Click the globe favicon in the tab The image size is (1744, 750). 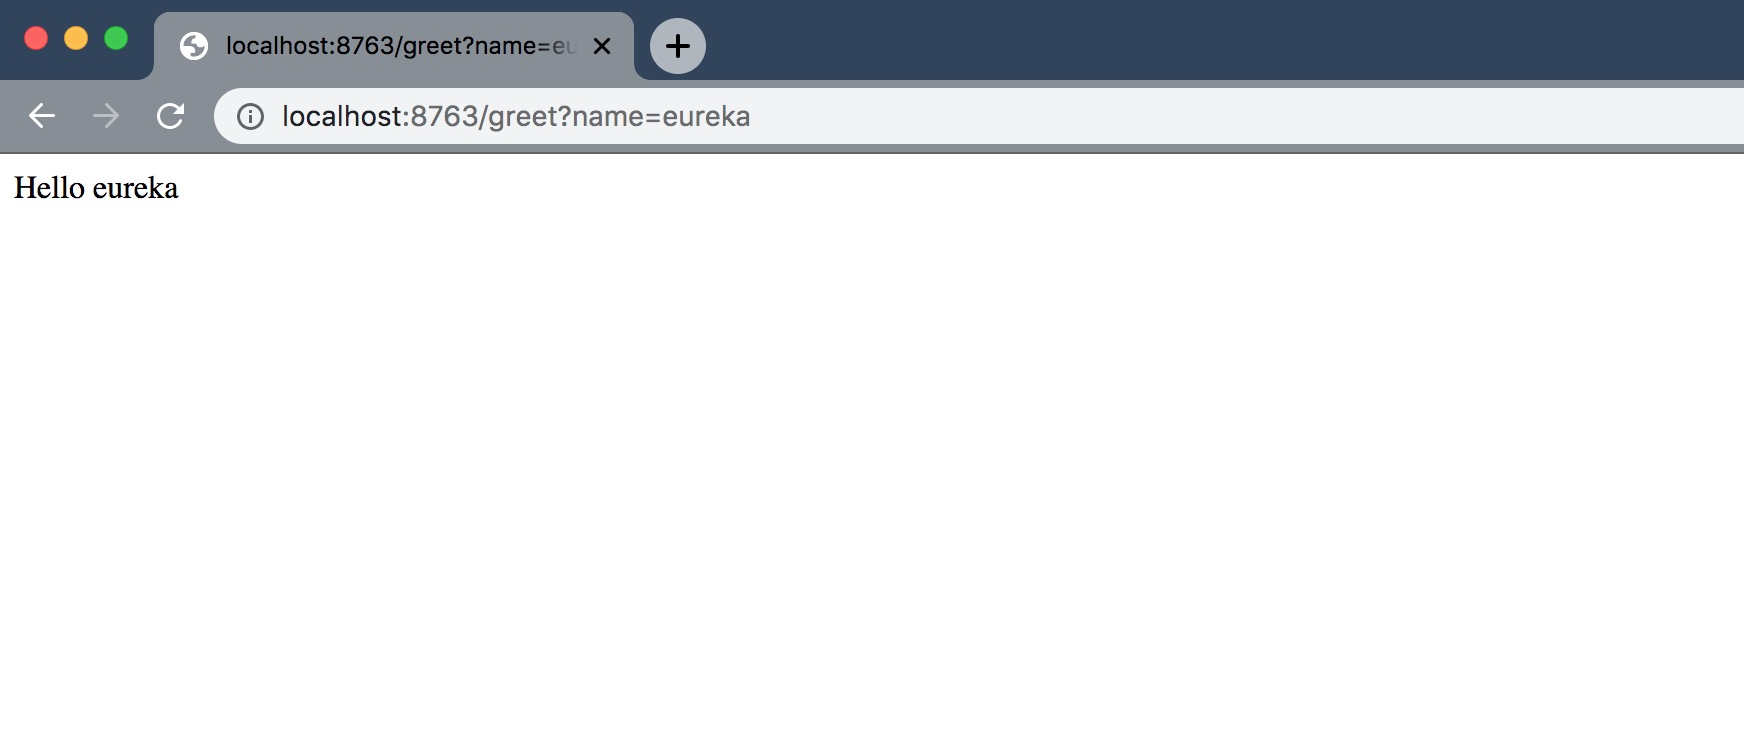pyautogui.click(x=194, y=46)
